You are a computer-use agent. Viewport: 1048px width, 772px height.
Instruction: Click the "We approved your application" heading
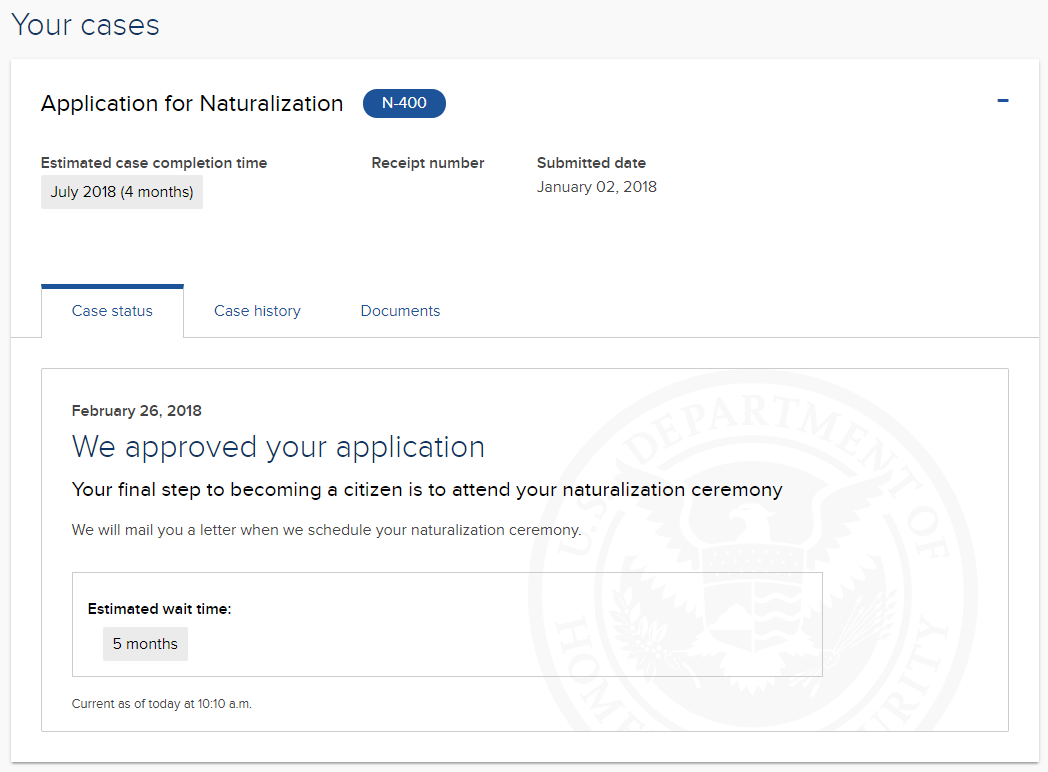tap(278, 447)
